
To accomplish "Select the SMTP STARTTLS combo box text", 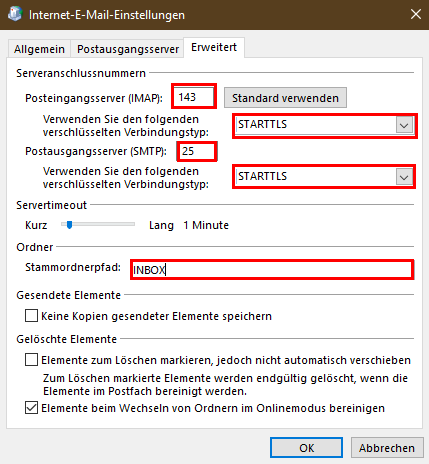I will 262,176.
